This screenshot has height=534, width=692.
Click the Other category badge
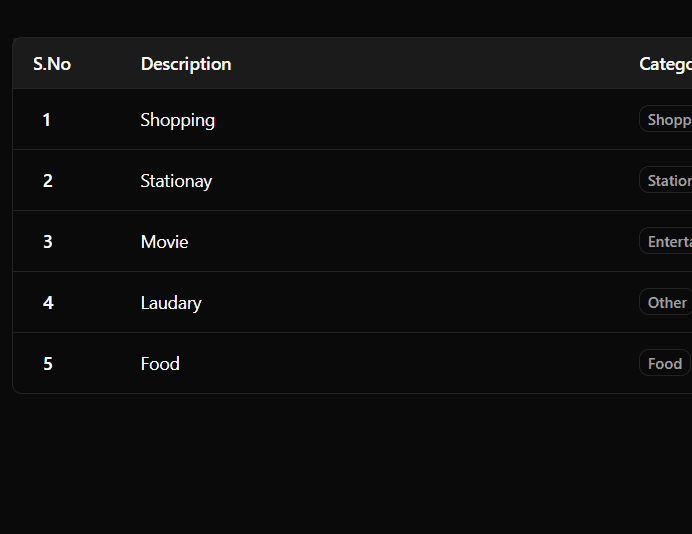[x=666, y=302]
